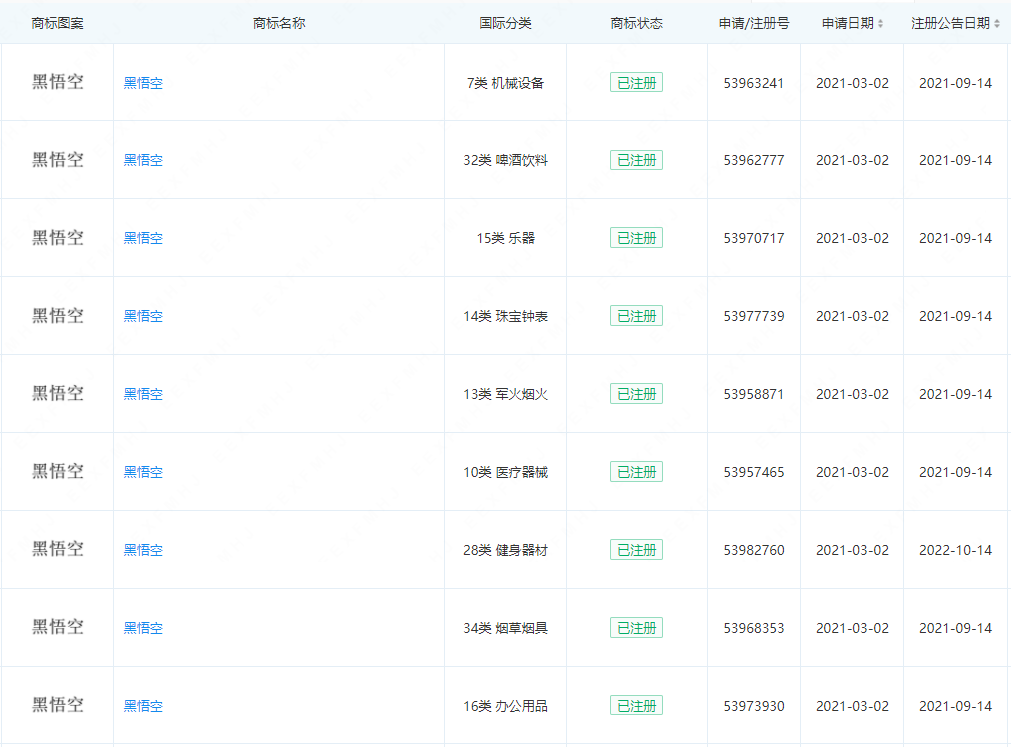
Task: Sort by 申请日期 using its sort arrows
Action: click(880, 24)
